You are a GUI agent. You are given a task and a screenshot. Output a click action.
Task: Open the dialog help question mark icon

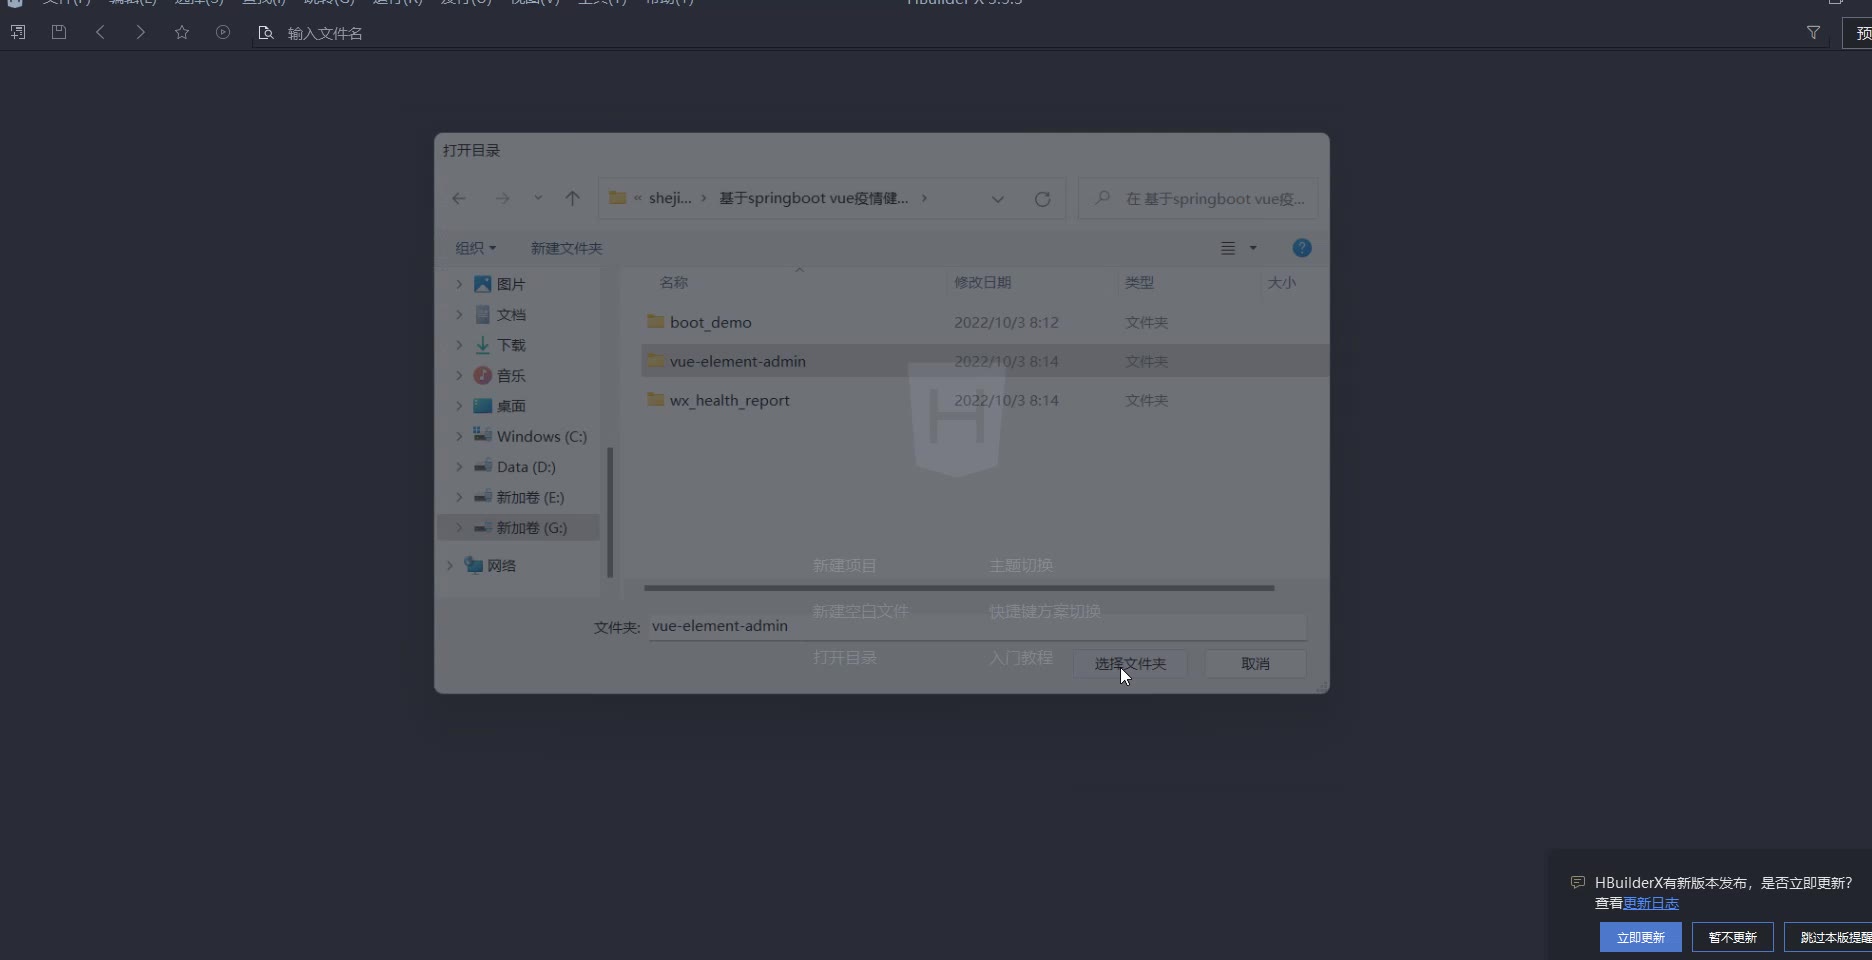(x=1302, y=248)
